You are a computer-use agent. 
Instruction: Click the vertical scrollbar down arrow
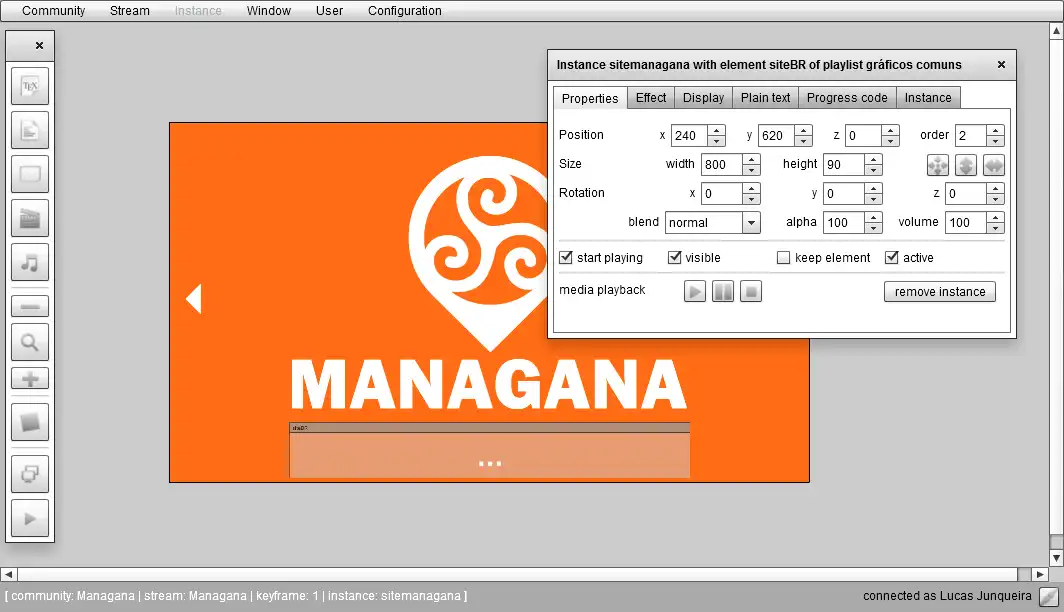[1057, 558]
